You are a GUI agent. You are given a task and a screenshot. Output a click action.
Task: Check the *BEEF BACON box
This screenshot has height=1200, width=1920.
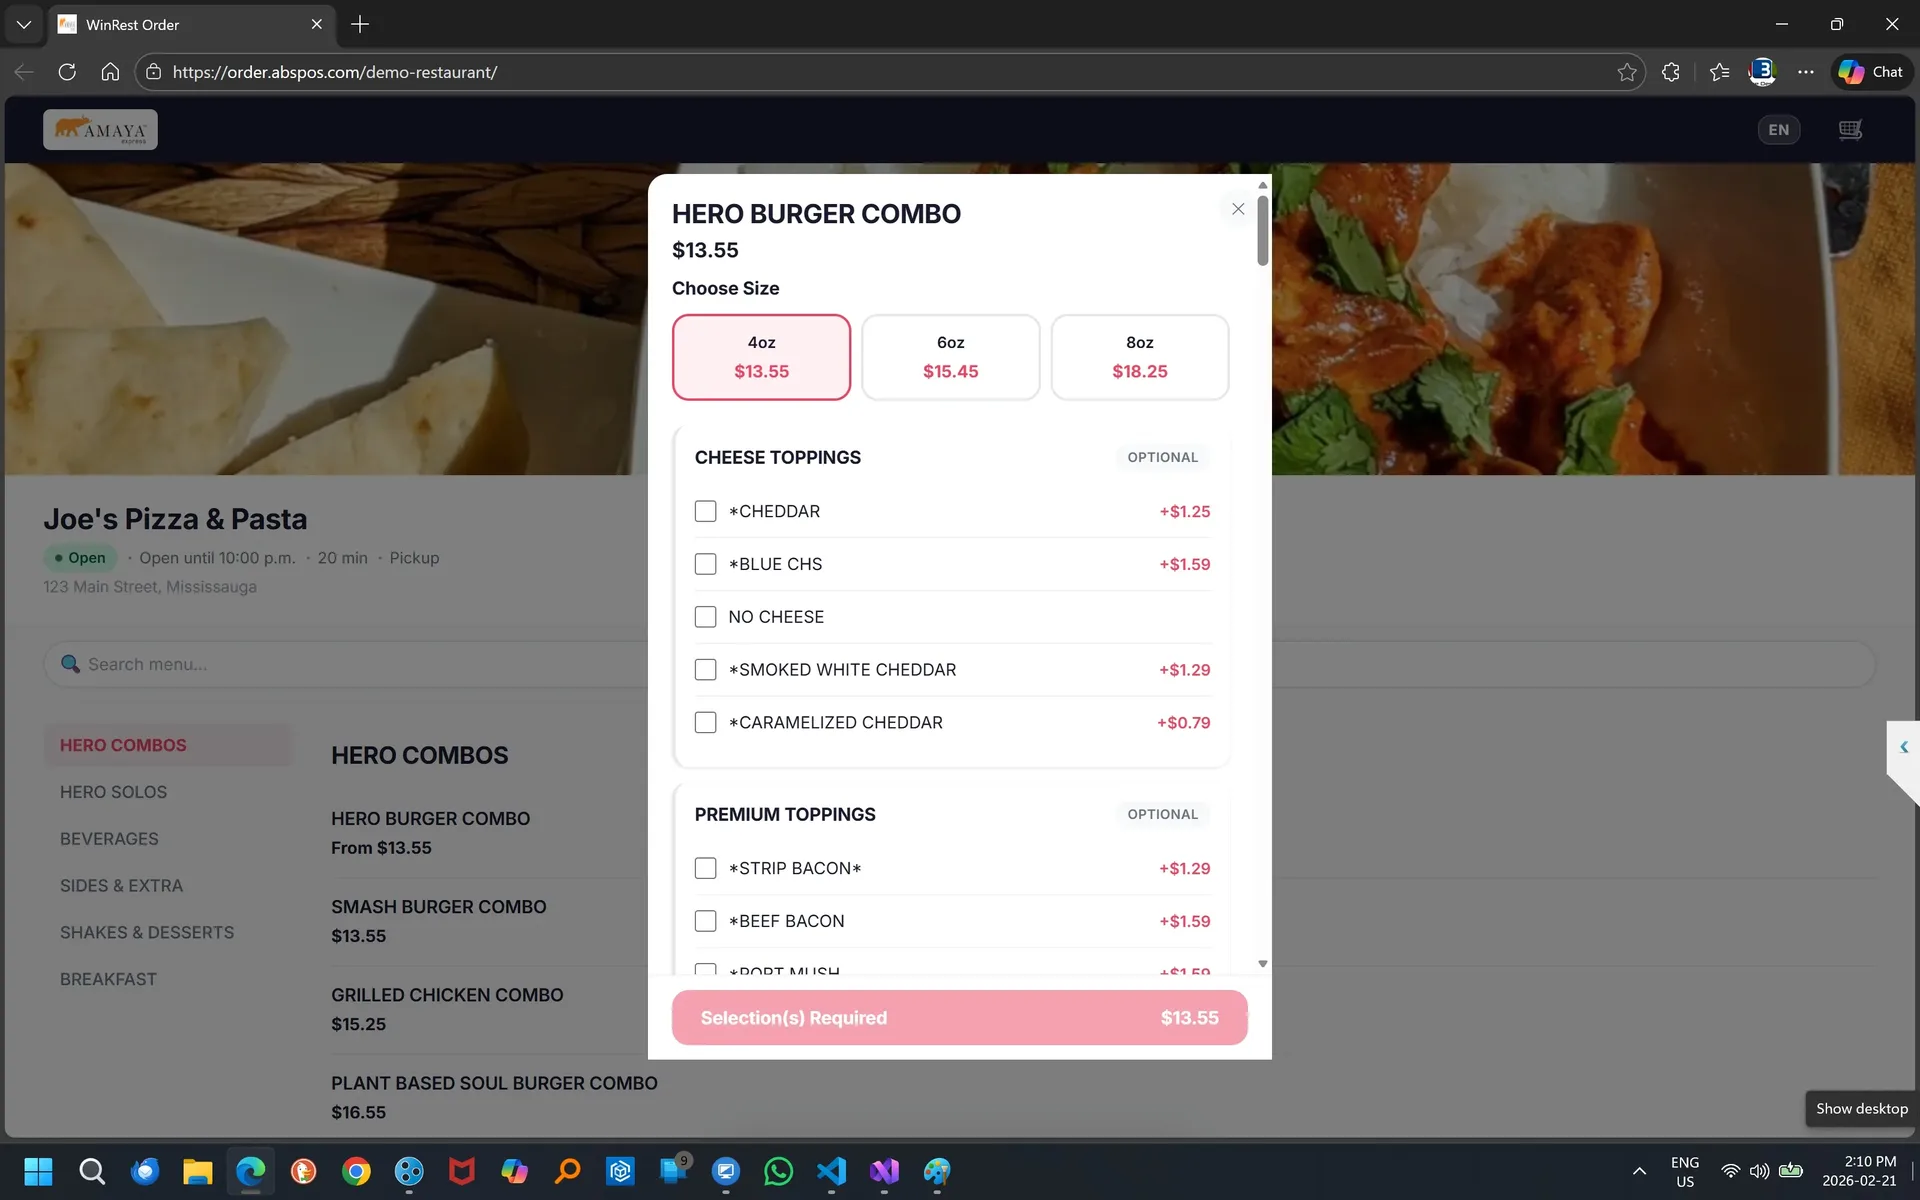[x=705, y=921]
